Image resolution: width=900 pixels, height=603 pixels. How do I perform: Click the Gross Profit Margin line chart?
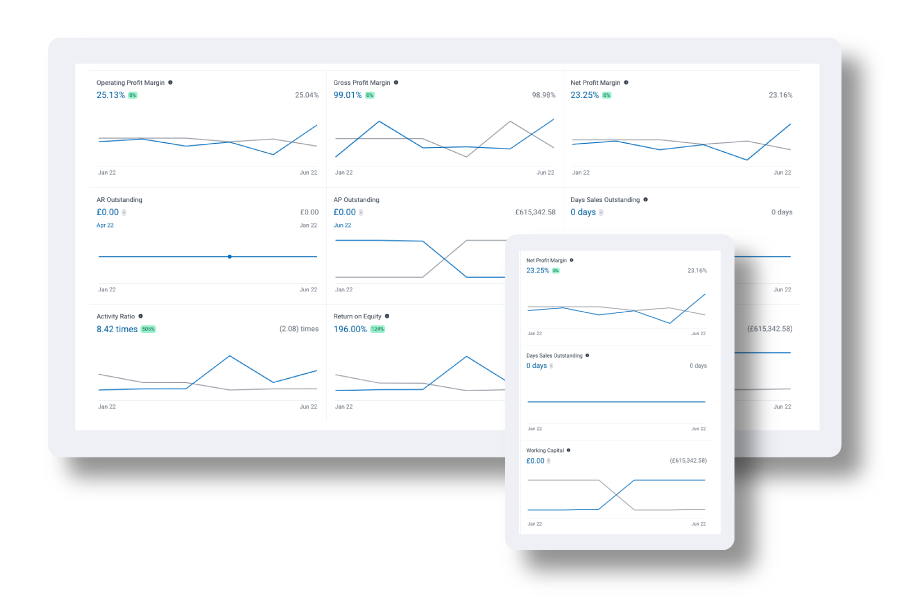coord(445,138)
